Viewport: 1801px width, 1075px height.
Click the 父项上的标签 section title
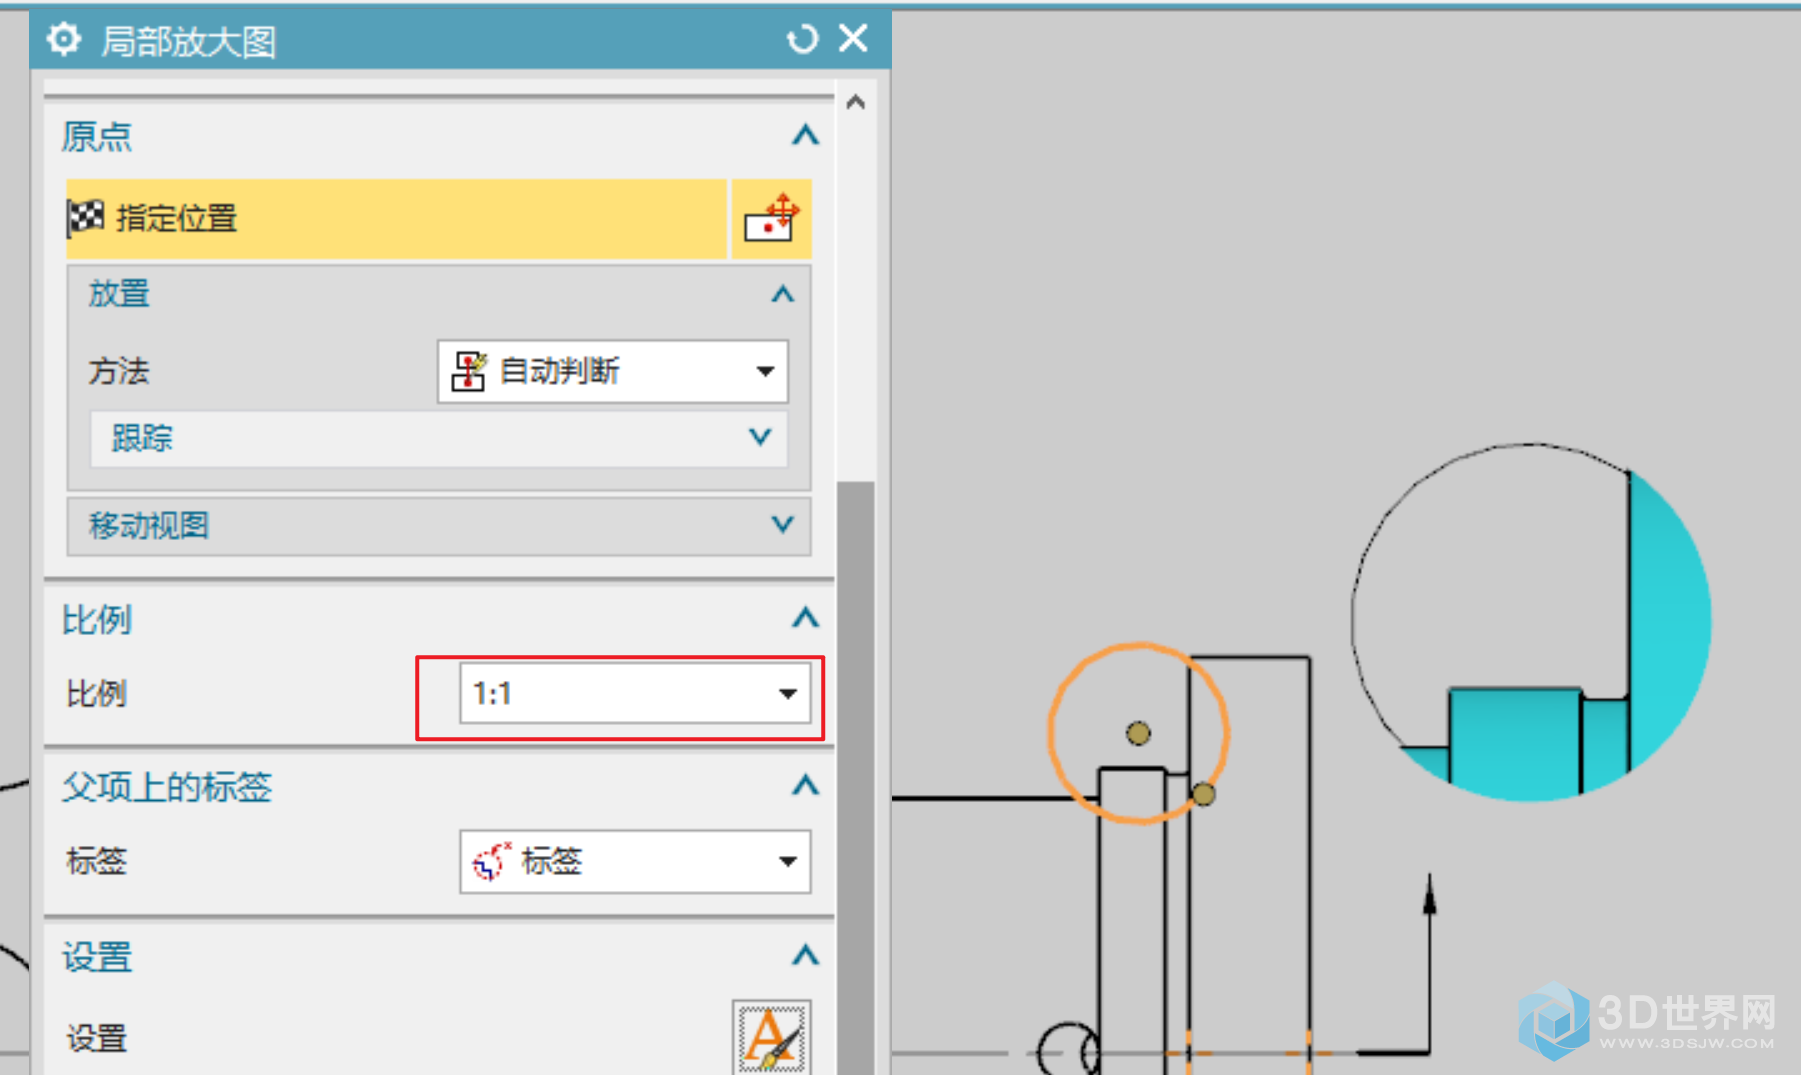(x=167, y=787)
